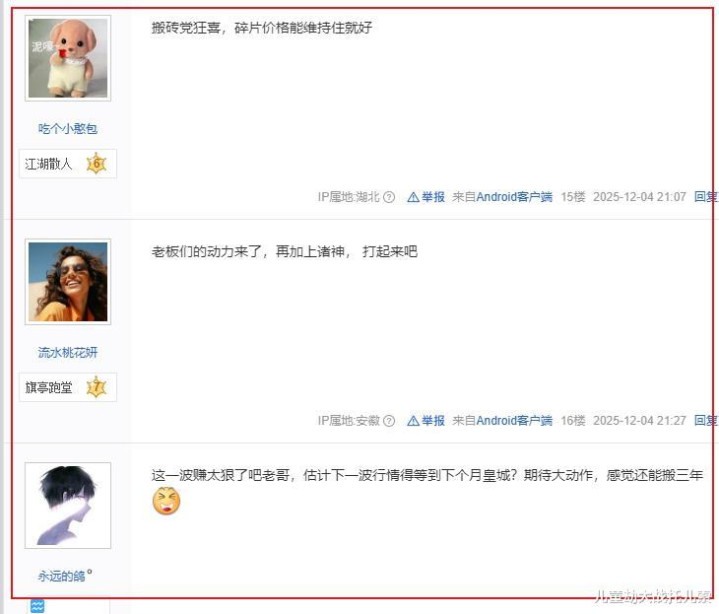Click the laughing emoji in third comment
719x614 pixels.
(x=166, y=501)
